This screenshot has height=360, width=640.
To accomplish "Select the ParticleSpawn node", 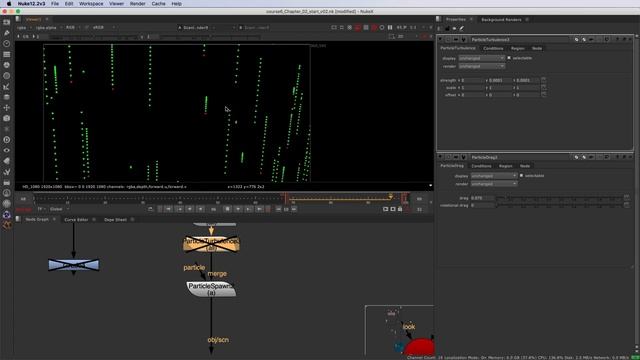I will (211, 289).
